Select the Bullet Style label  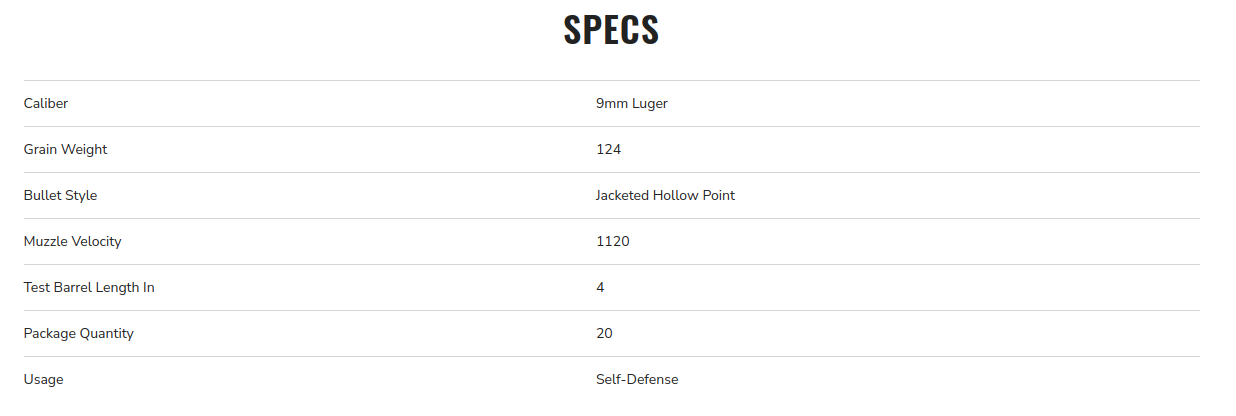[x=61, y=195]
